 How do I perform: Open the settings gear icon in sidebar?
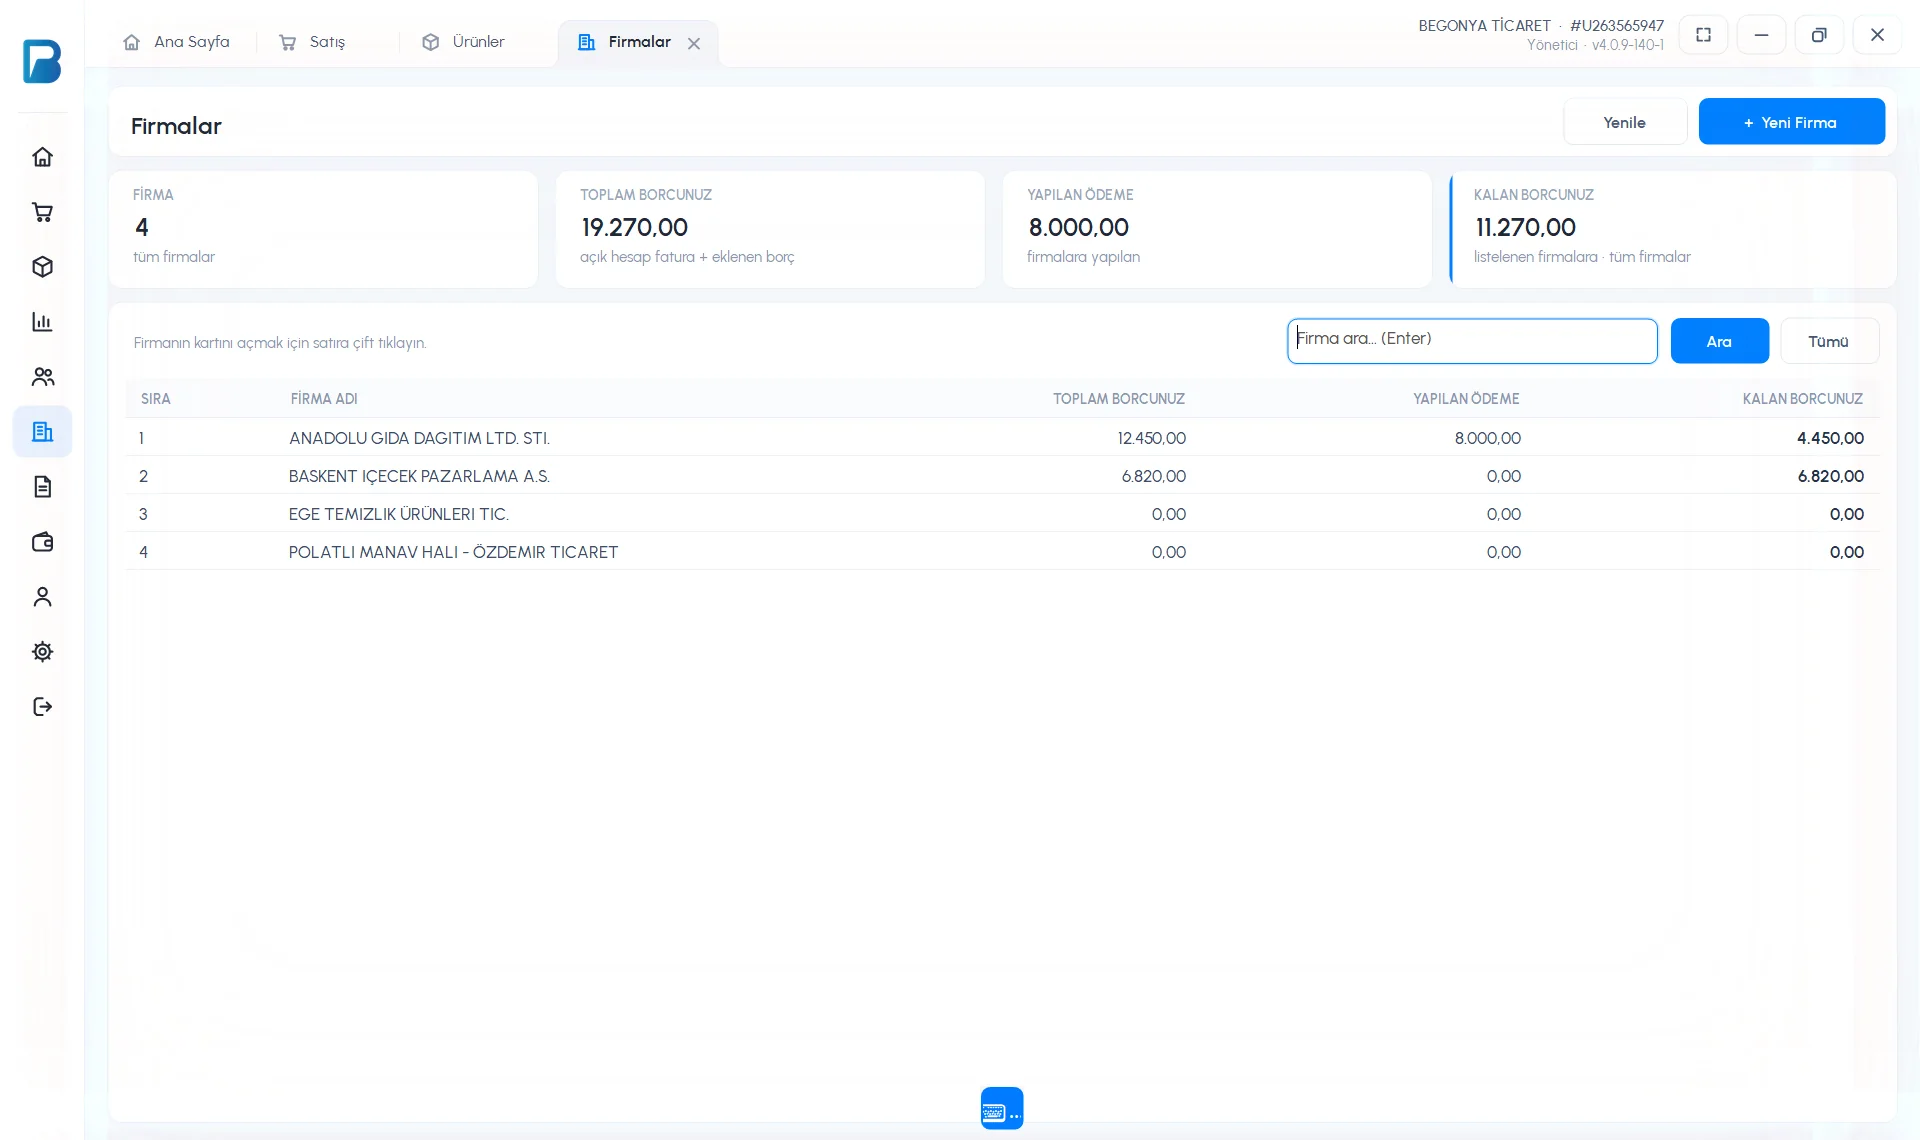pyautogui.click(x=42, y=652)
